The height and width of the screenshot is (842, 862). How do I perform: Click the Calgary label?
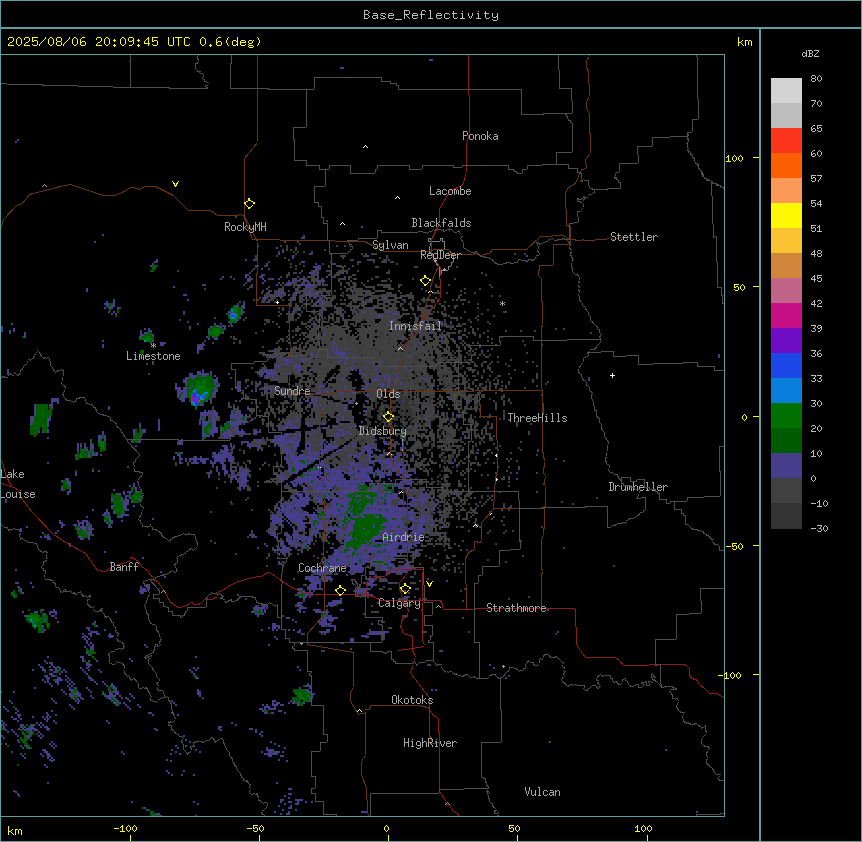(x=399, y=603)
